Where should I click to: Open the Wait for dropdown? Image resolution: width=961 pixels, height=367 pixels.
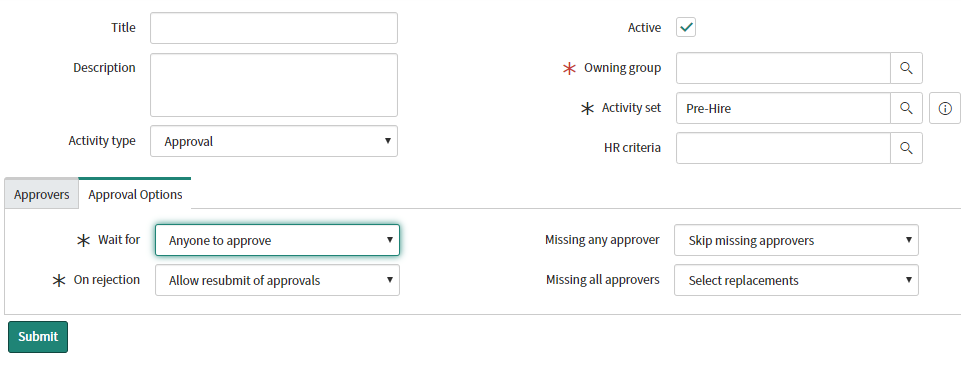(277, 240)
